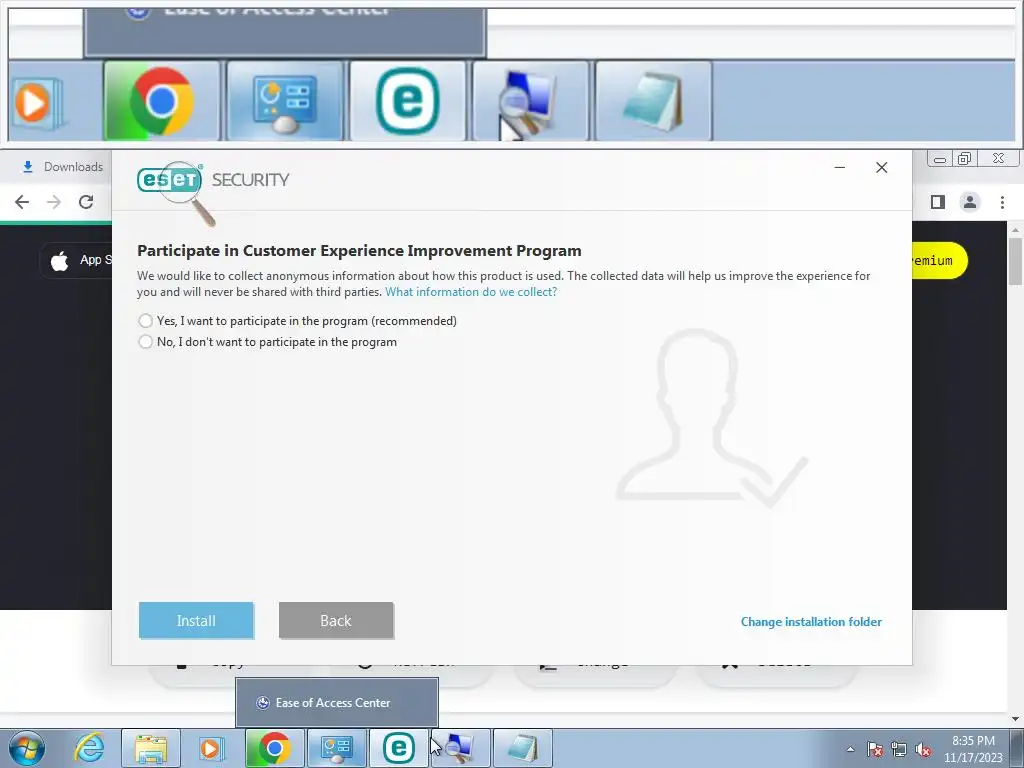1024x768 pixels.
Task: Click the muted volume tray icon
Action: [923, 749]
